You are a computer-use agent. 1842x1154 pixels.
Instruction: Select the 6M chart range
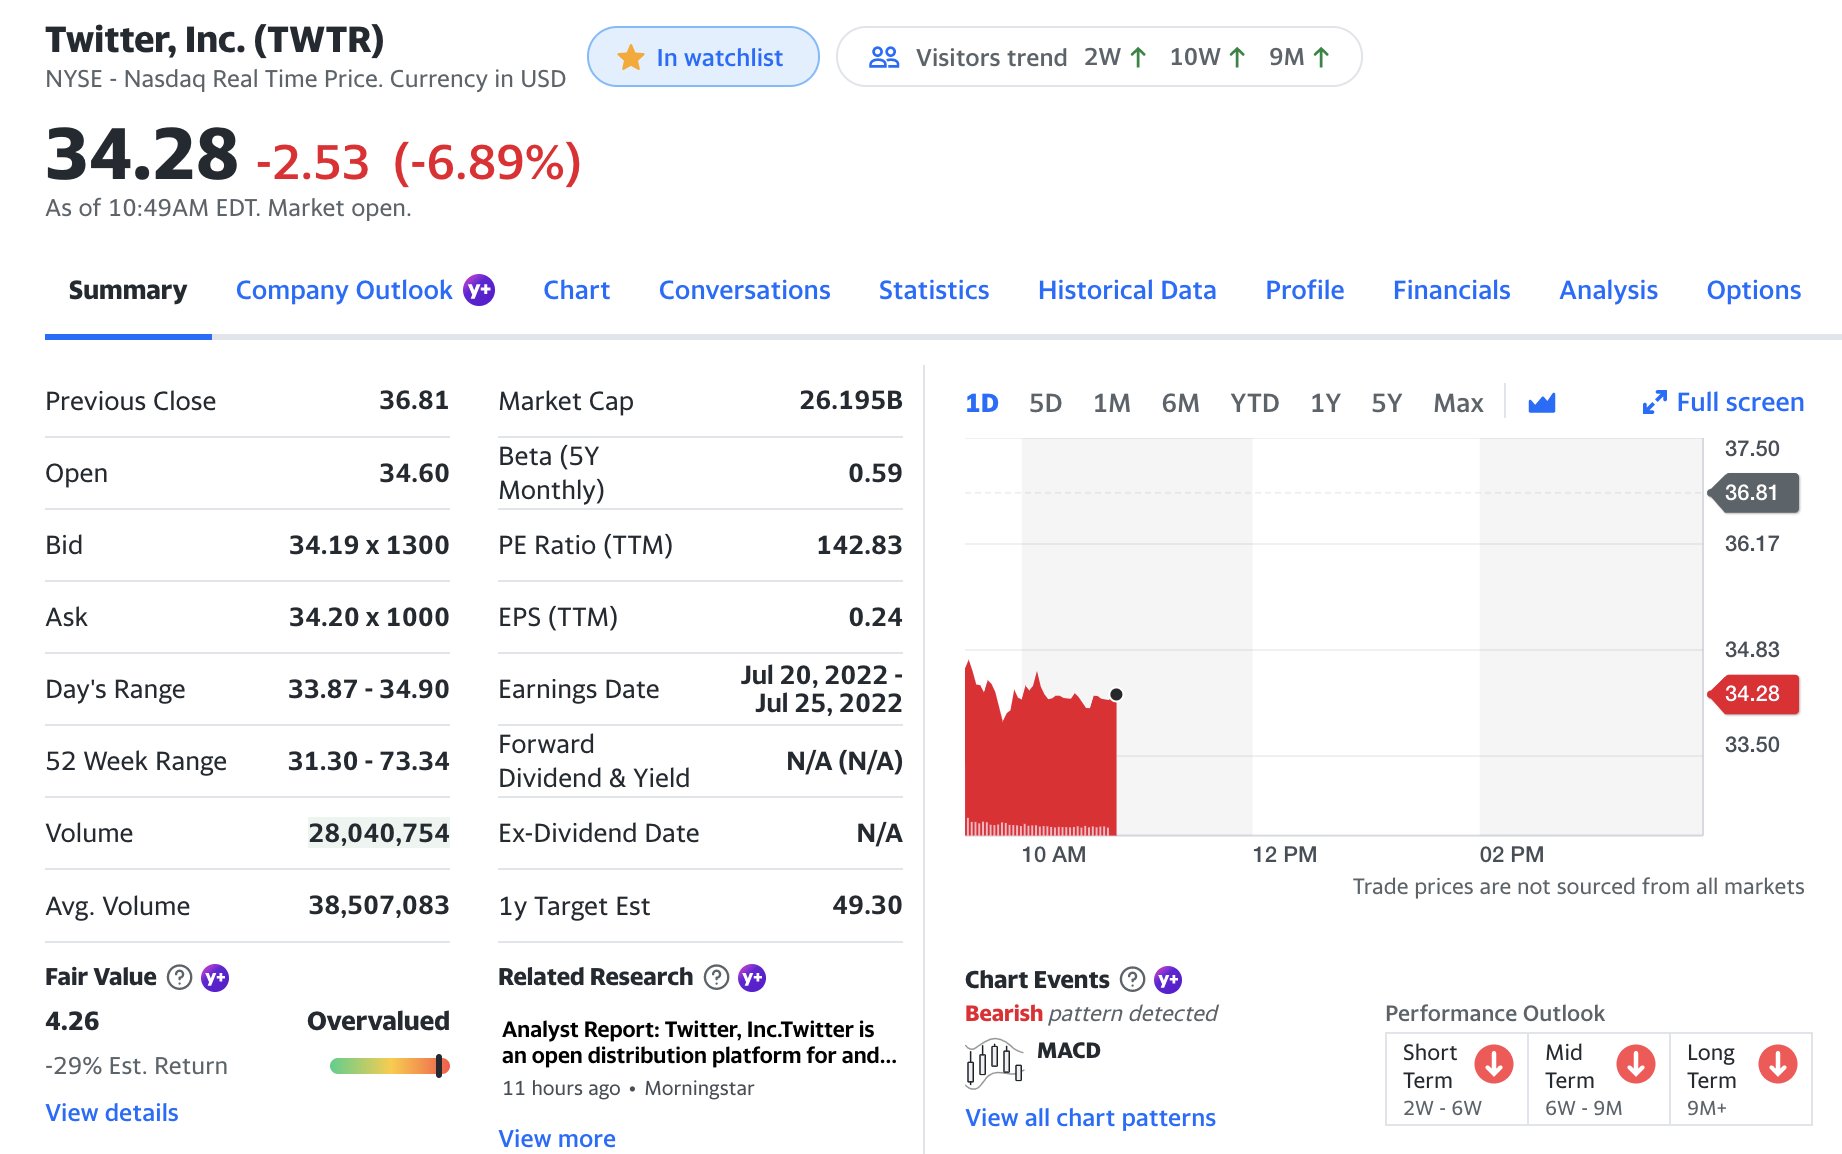[1181, 403]
